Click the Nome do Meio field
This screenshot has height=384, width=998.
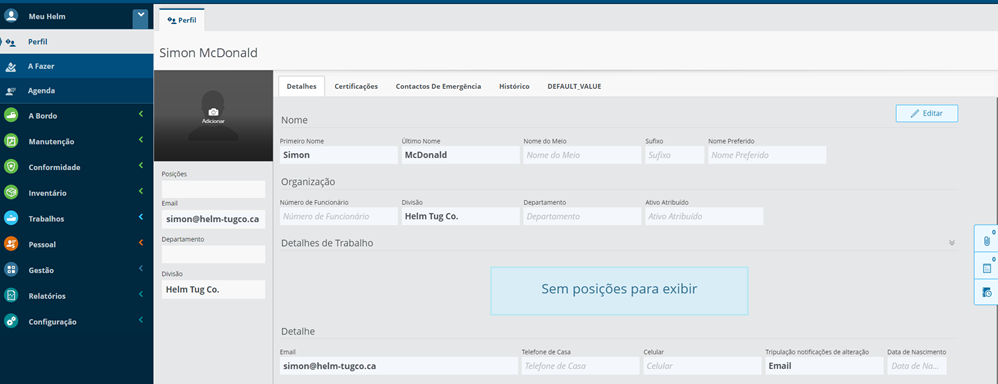click(582, 155)
